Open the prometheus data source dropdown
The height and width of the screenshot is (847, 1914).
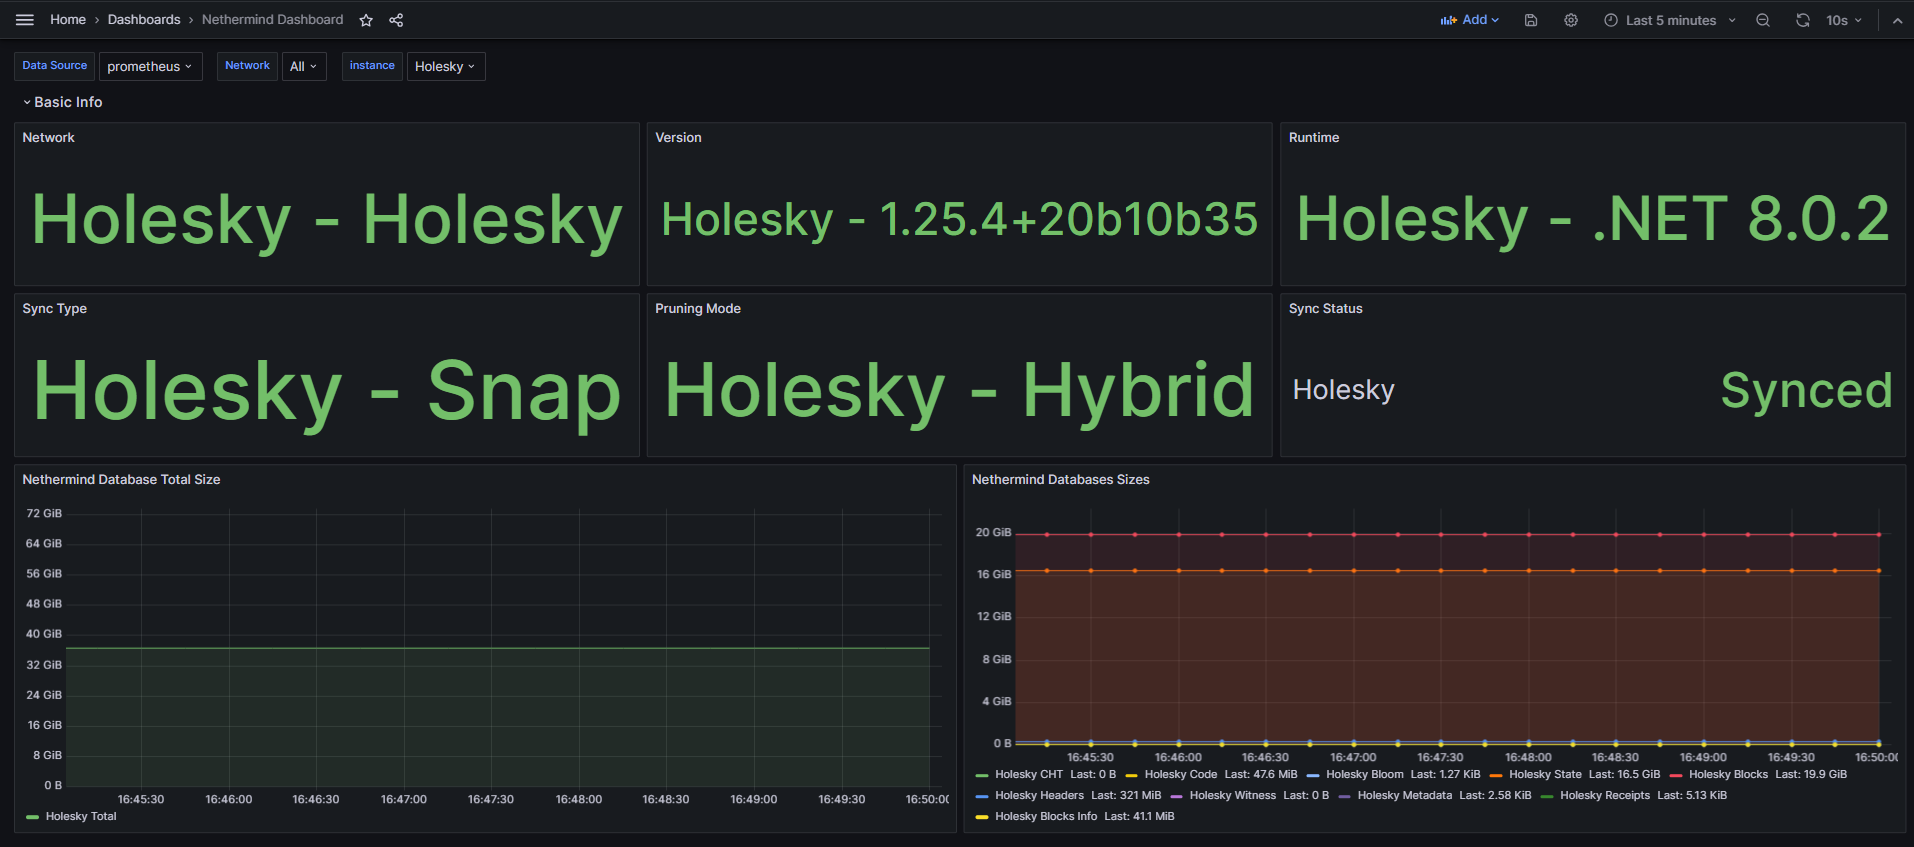(x=149, y=66)
